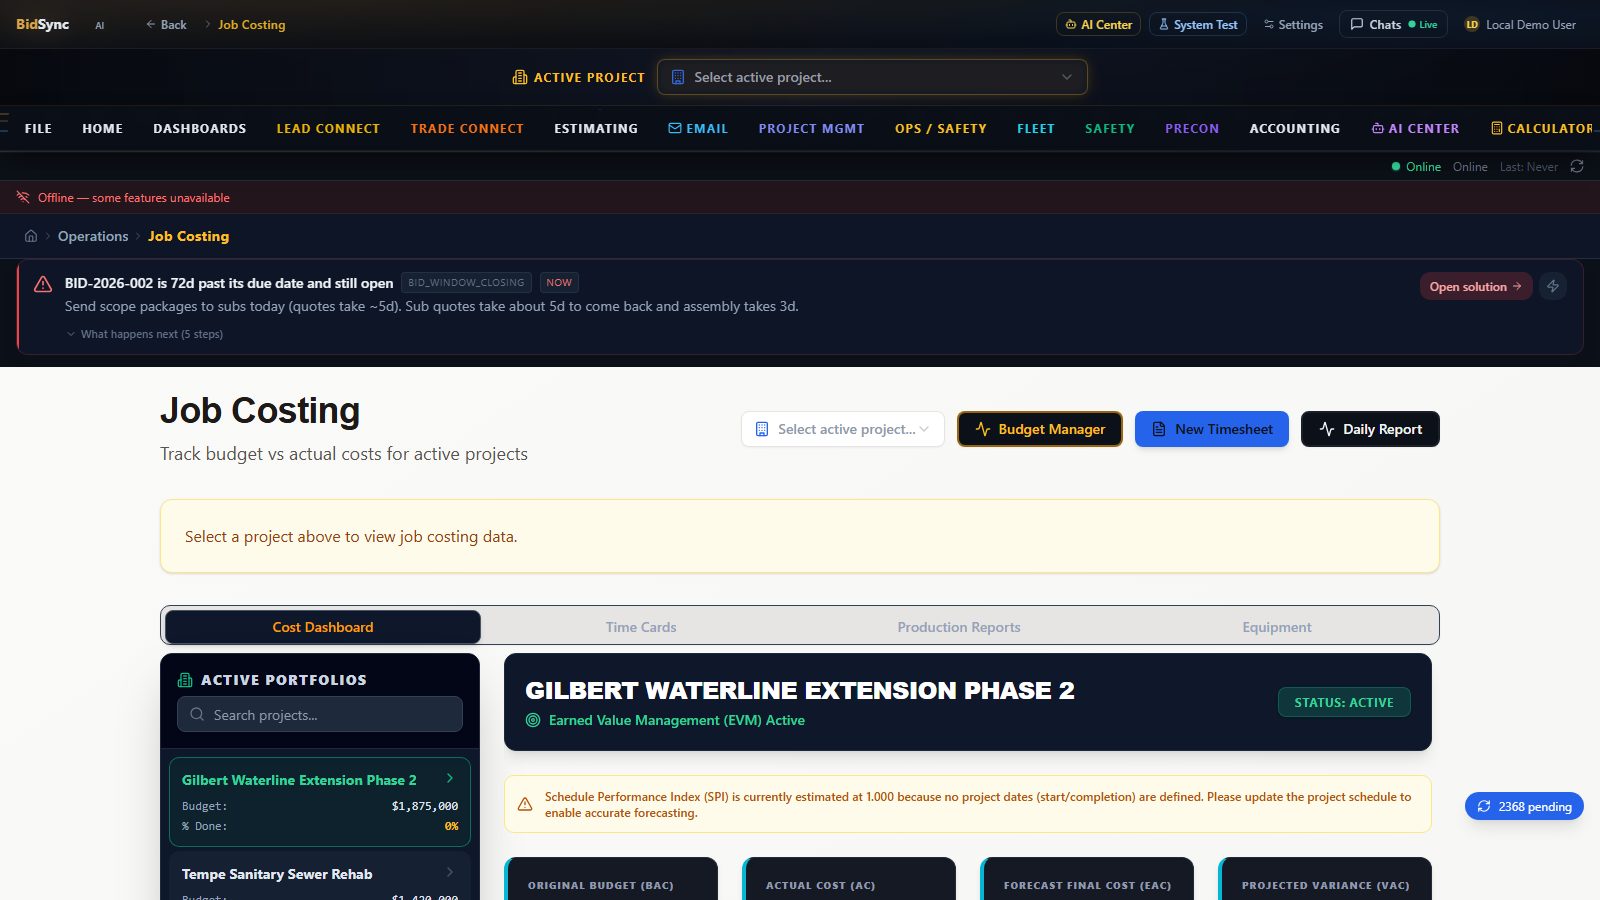Click the STATUS: ACTIVE badge
Viewport: 1600px width, 900px height.
pyautogui.click(x=1344, y=702)
